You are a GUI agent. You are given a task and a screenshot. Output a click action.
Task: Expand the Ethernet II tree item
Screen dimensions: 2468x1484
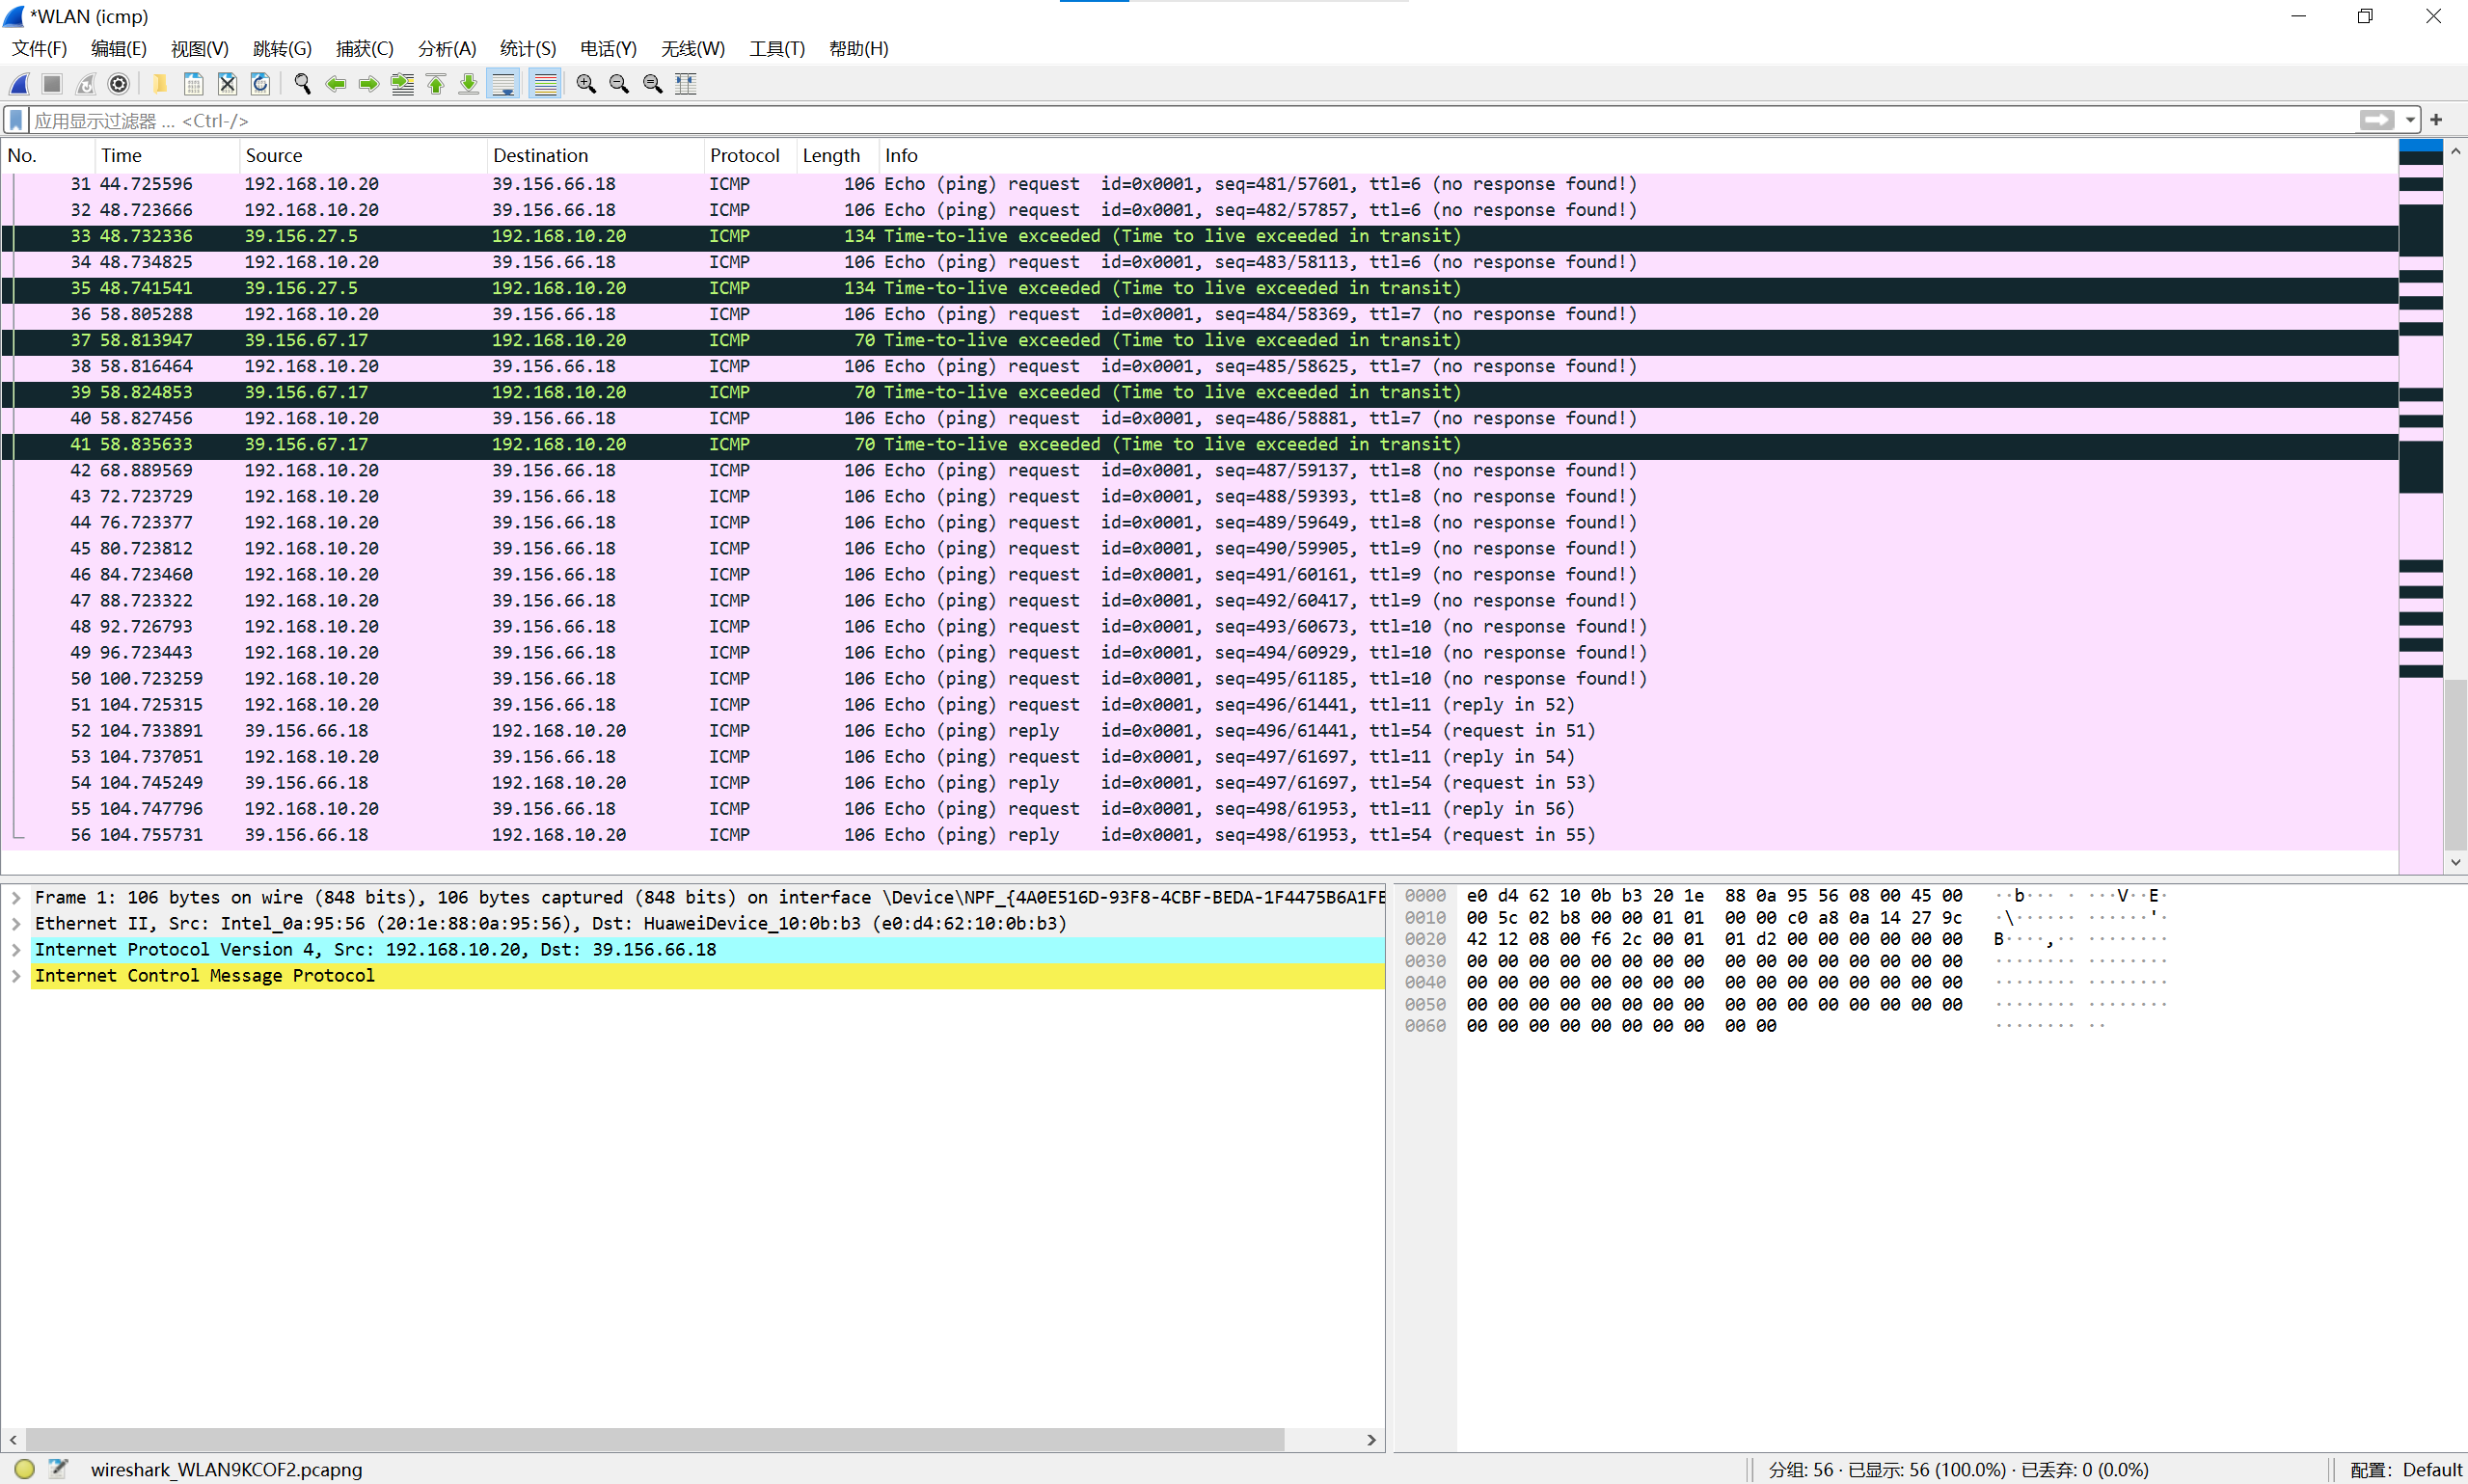[16, 923]
